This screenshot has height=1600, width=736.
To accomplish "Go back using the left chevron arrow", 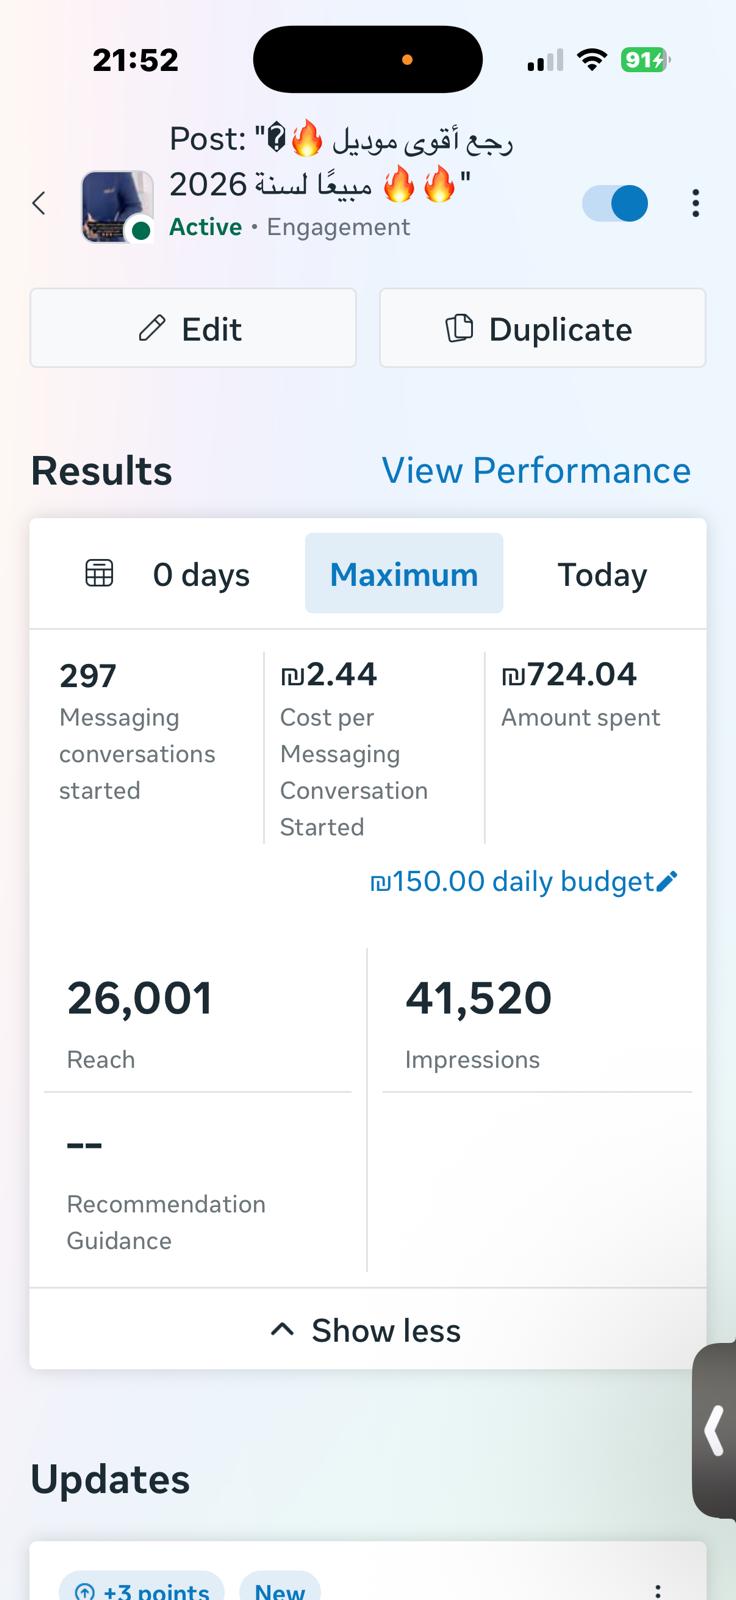I will point(39,203).
